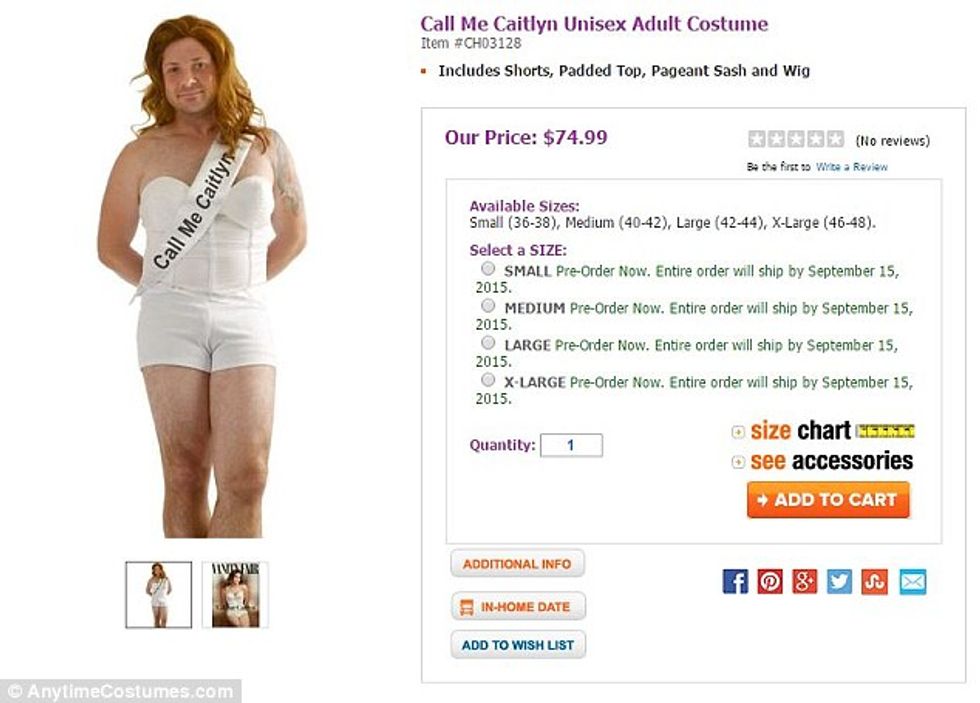Image resolution: width=980 pixels, height=703 pixels.
Task: Expand see accessories section
Action: pyautogui.click(x=830, y=461)
